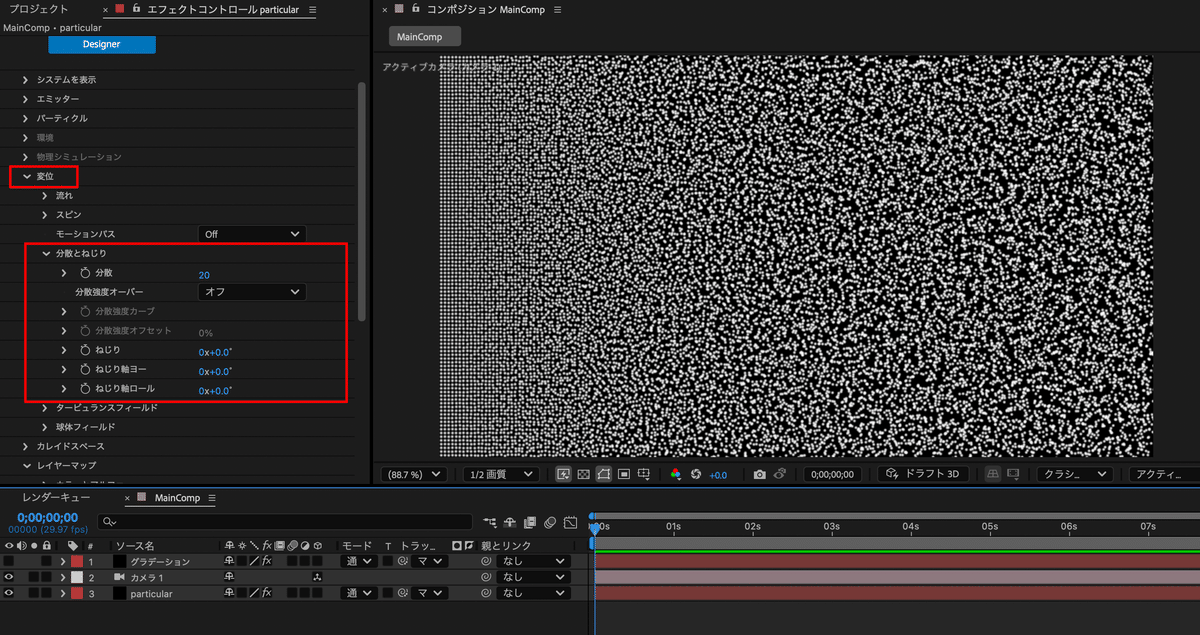Click the red label swatch of the particular layer
Viewport: 1200px width, 635px height.
pos(75,592)
